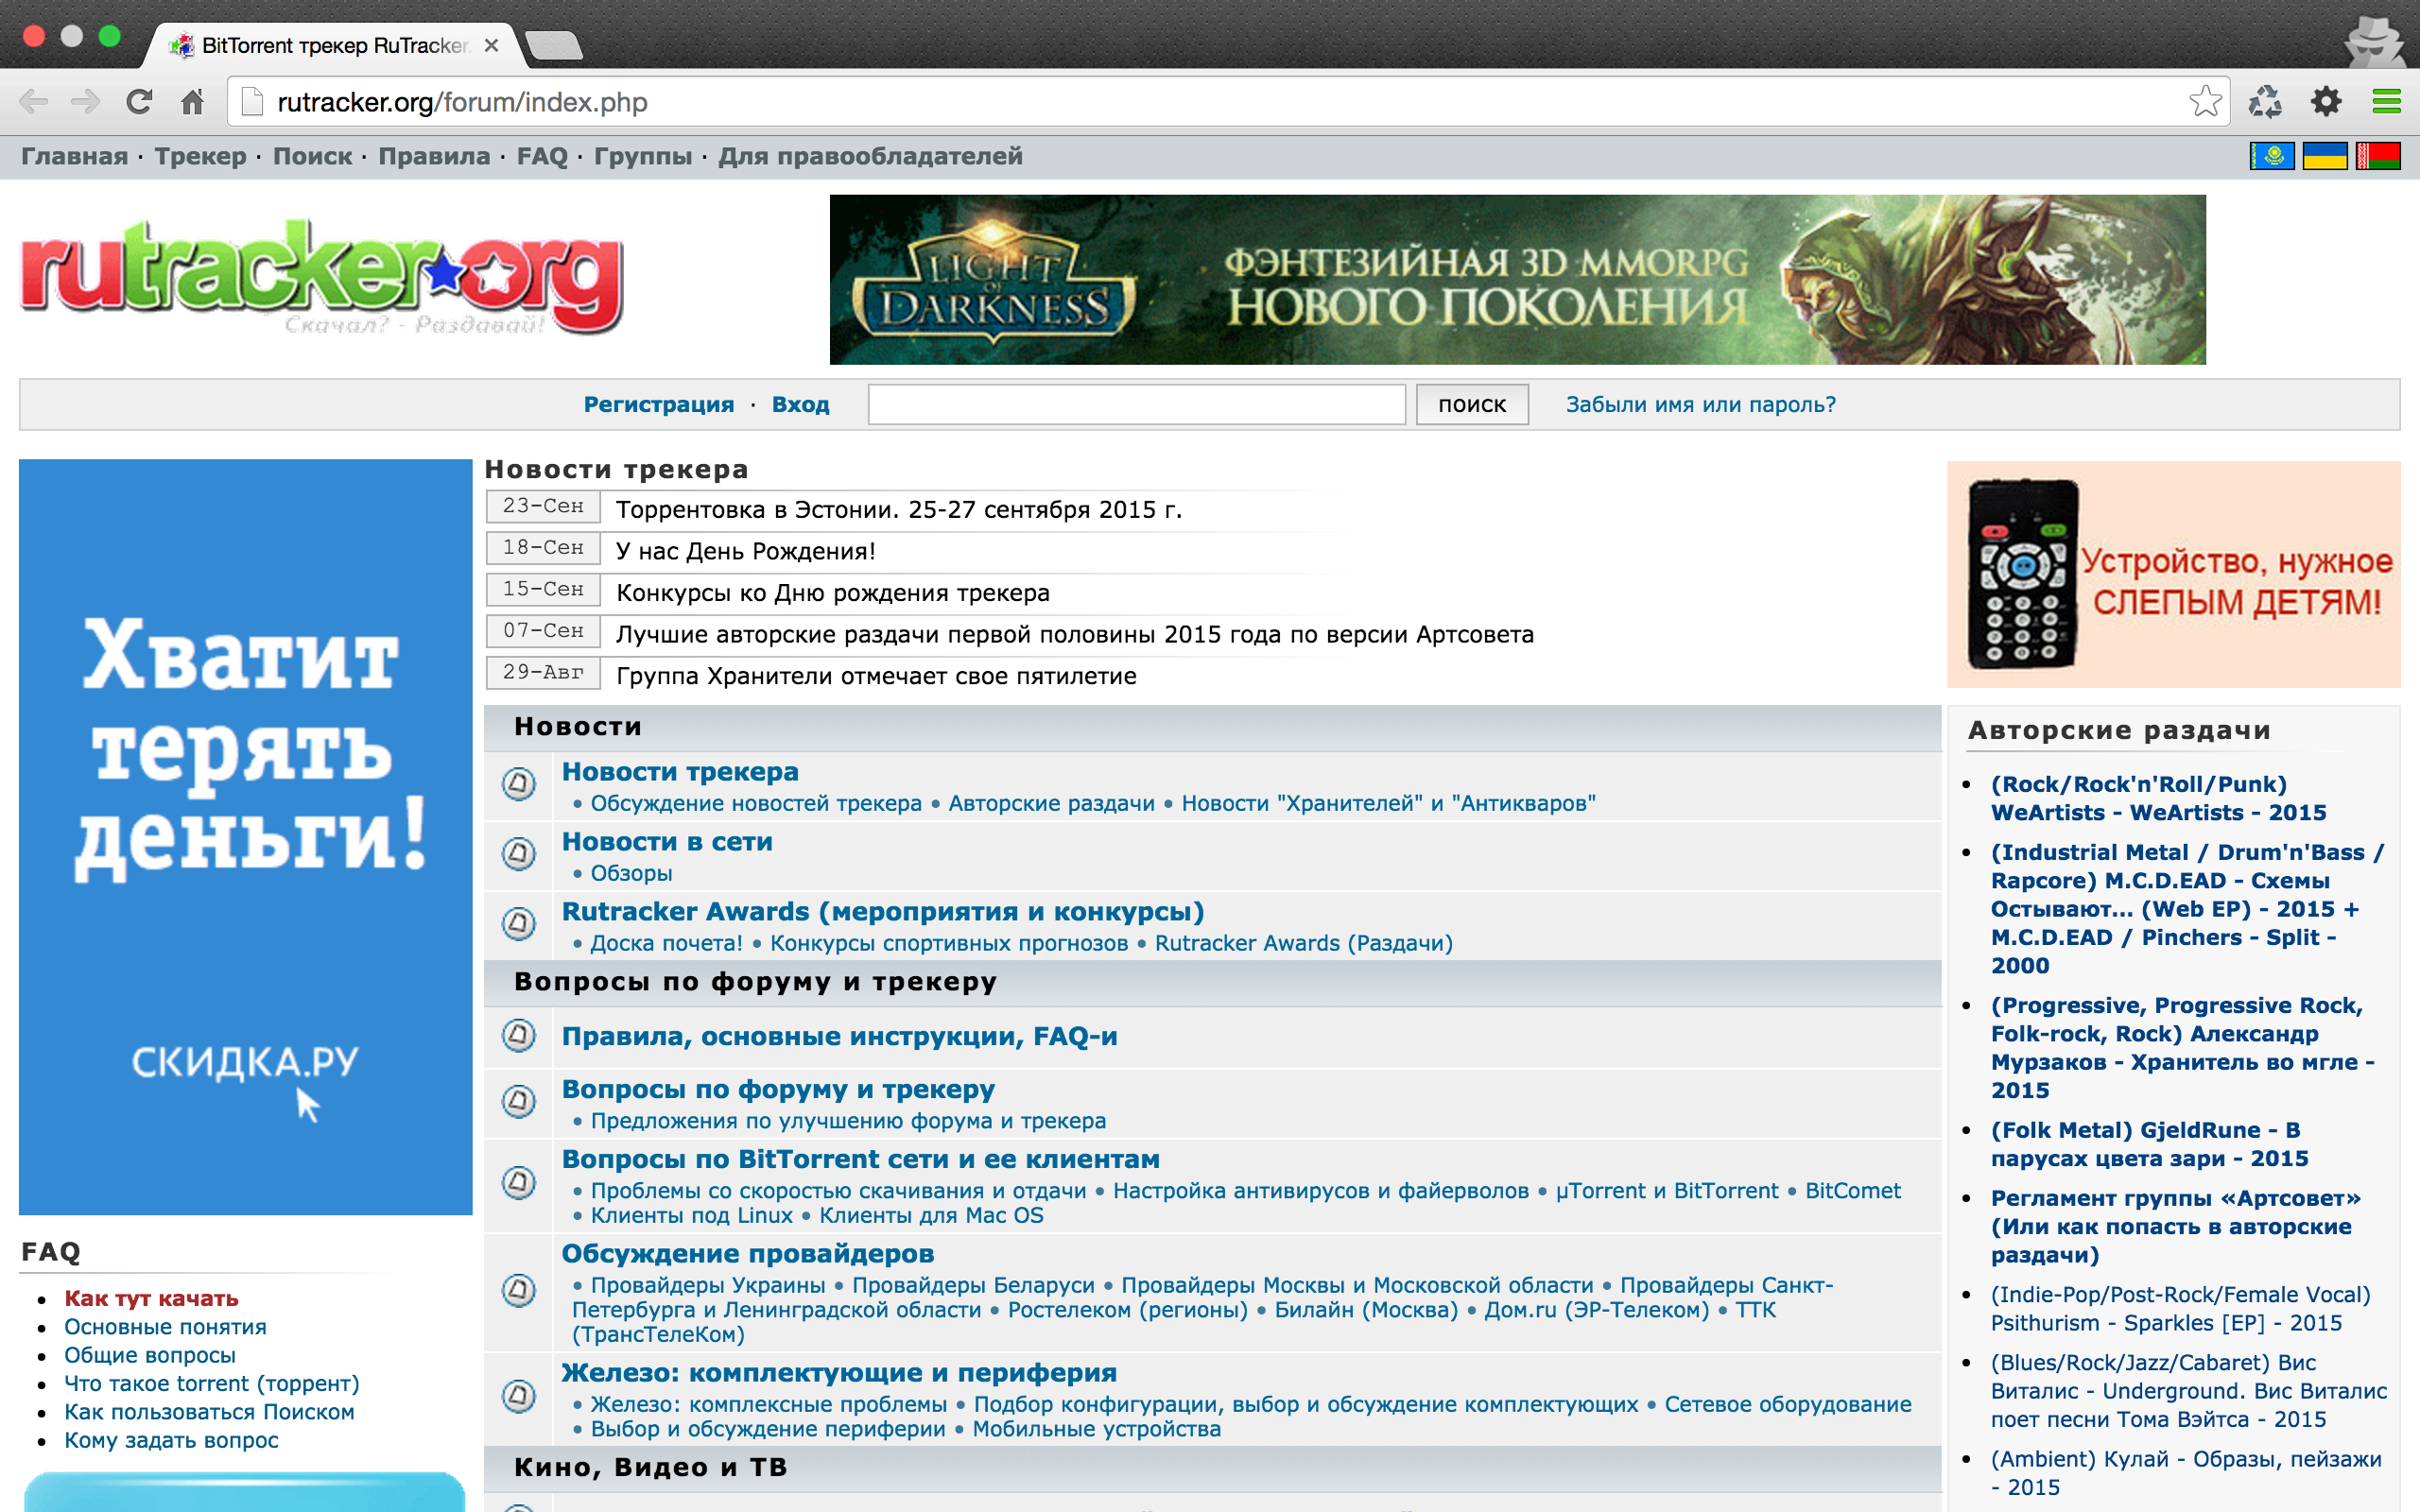Viewport: 2420px width, 1512px height.
Task: Click the forum icon beside Вопросы по форуму и трекеру
Action: coord(518,1101)
